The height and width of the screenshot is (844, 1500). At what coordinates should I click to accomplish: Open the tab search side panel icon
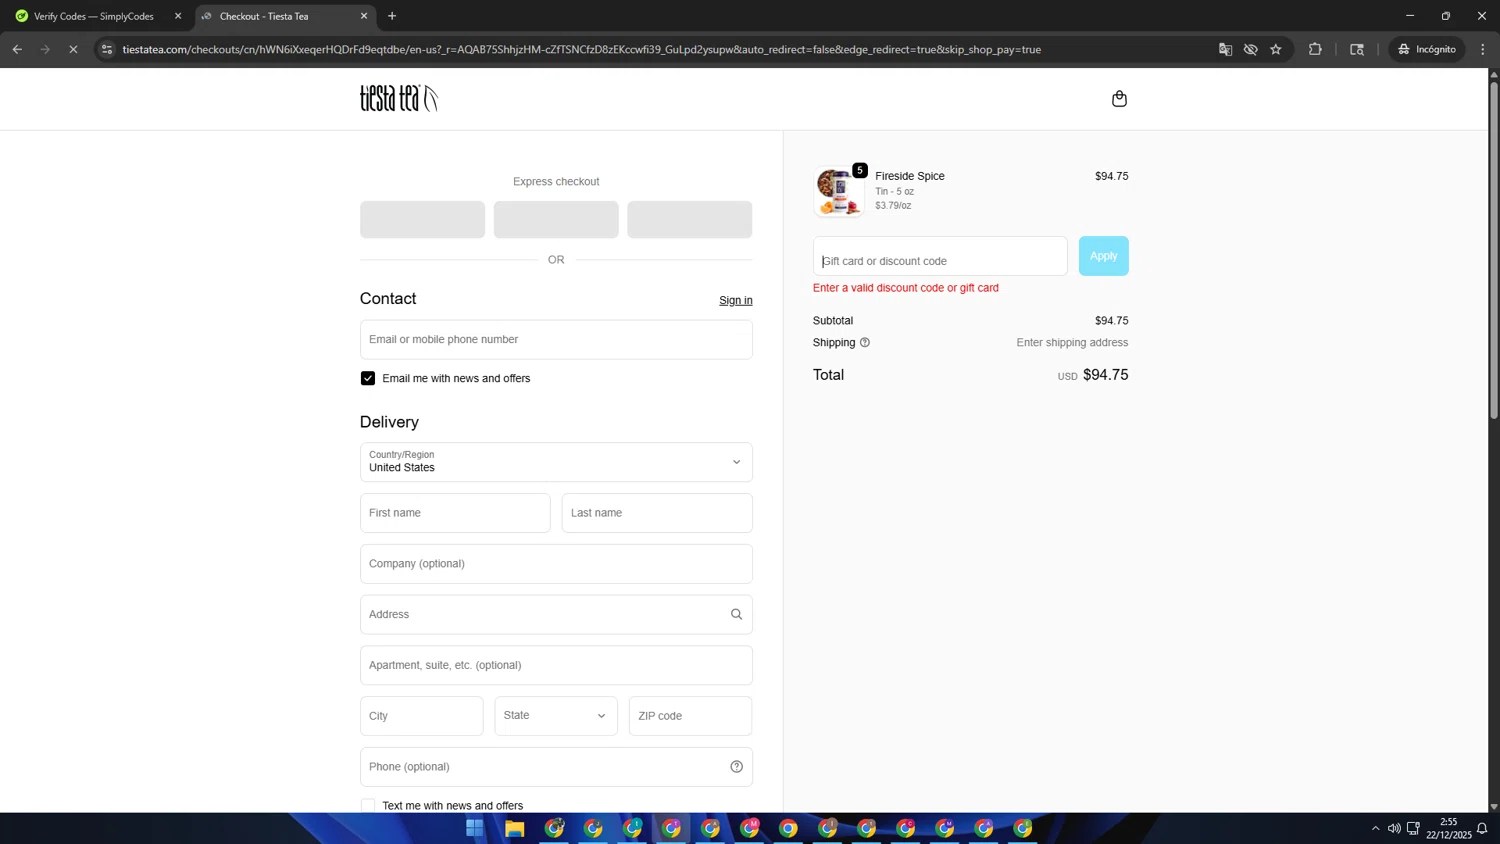coord(1357,49)
